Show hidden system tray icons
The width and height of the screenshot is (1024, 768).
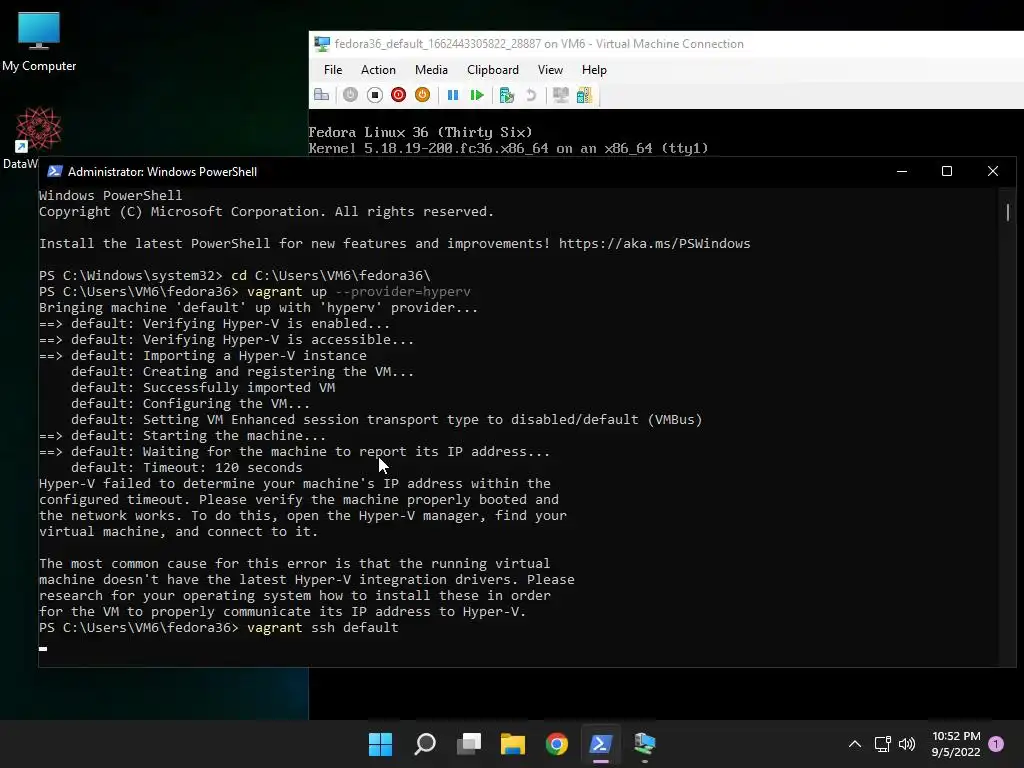pos(855,744)
